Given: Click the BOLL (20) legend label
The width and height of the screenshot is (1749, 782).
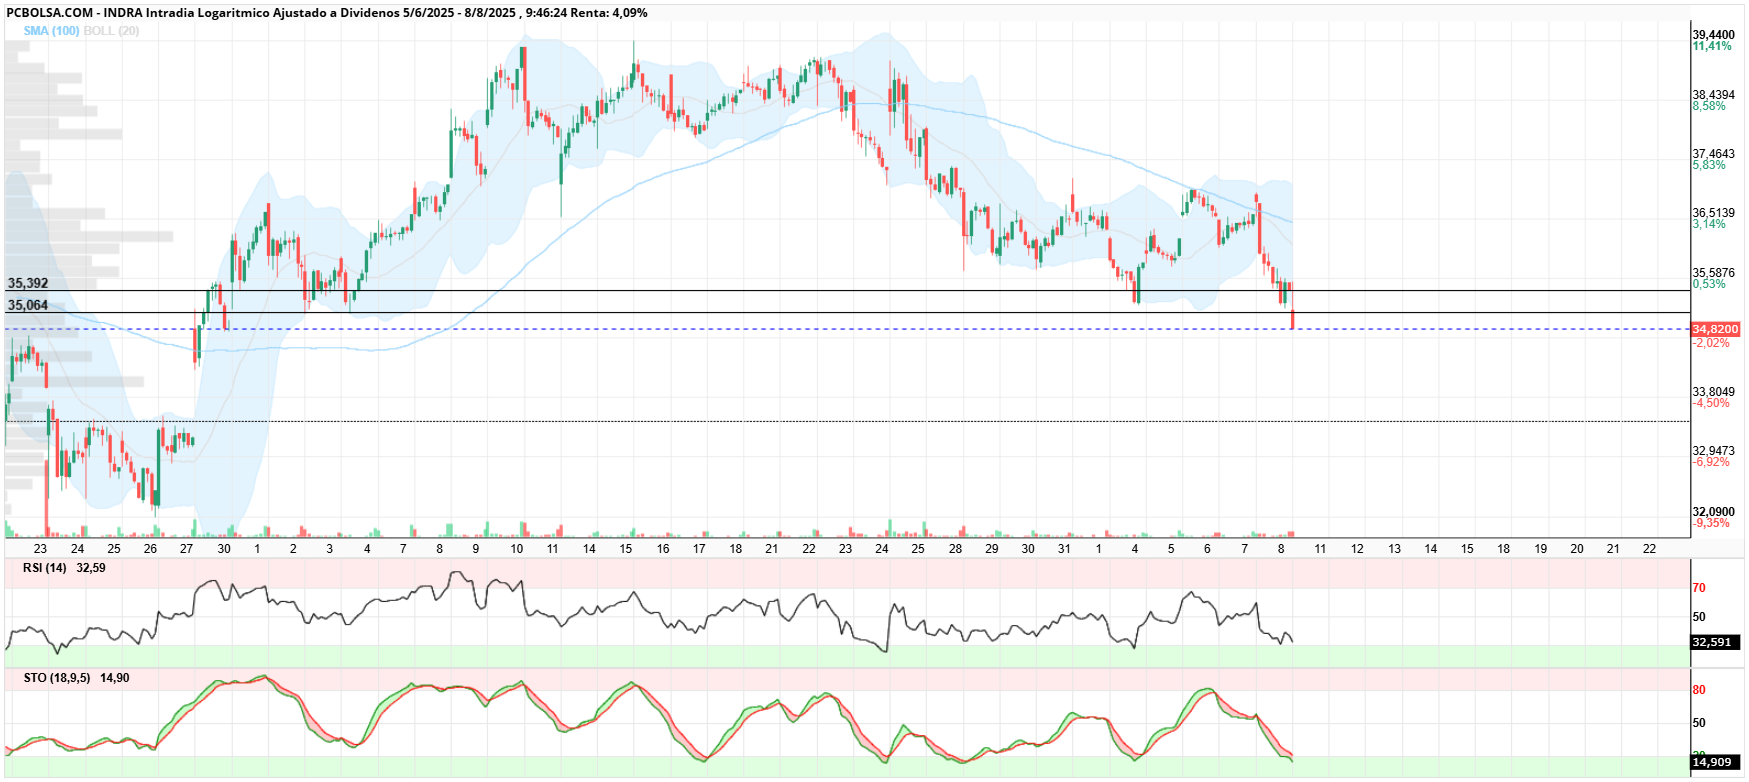Looking at the screenshot, I should [111, 31].
